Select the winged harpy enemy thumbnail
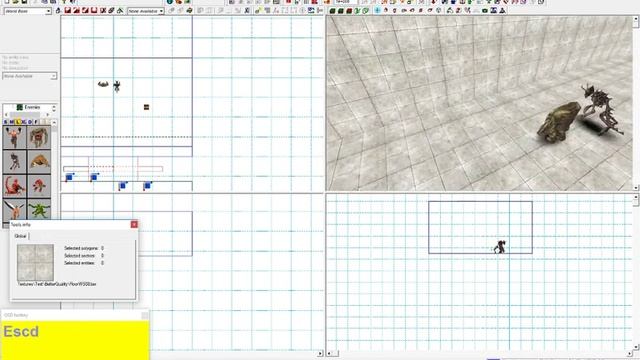This screenshot has width=640, height=360. coord(14,209)
